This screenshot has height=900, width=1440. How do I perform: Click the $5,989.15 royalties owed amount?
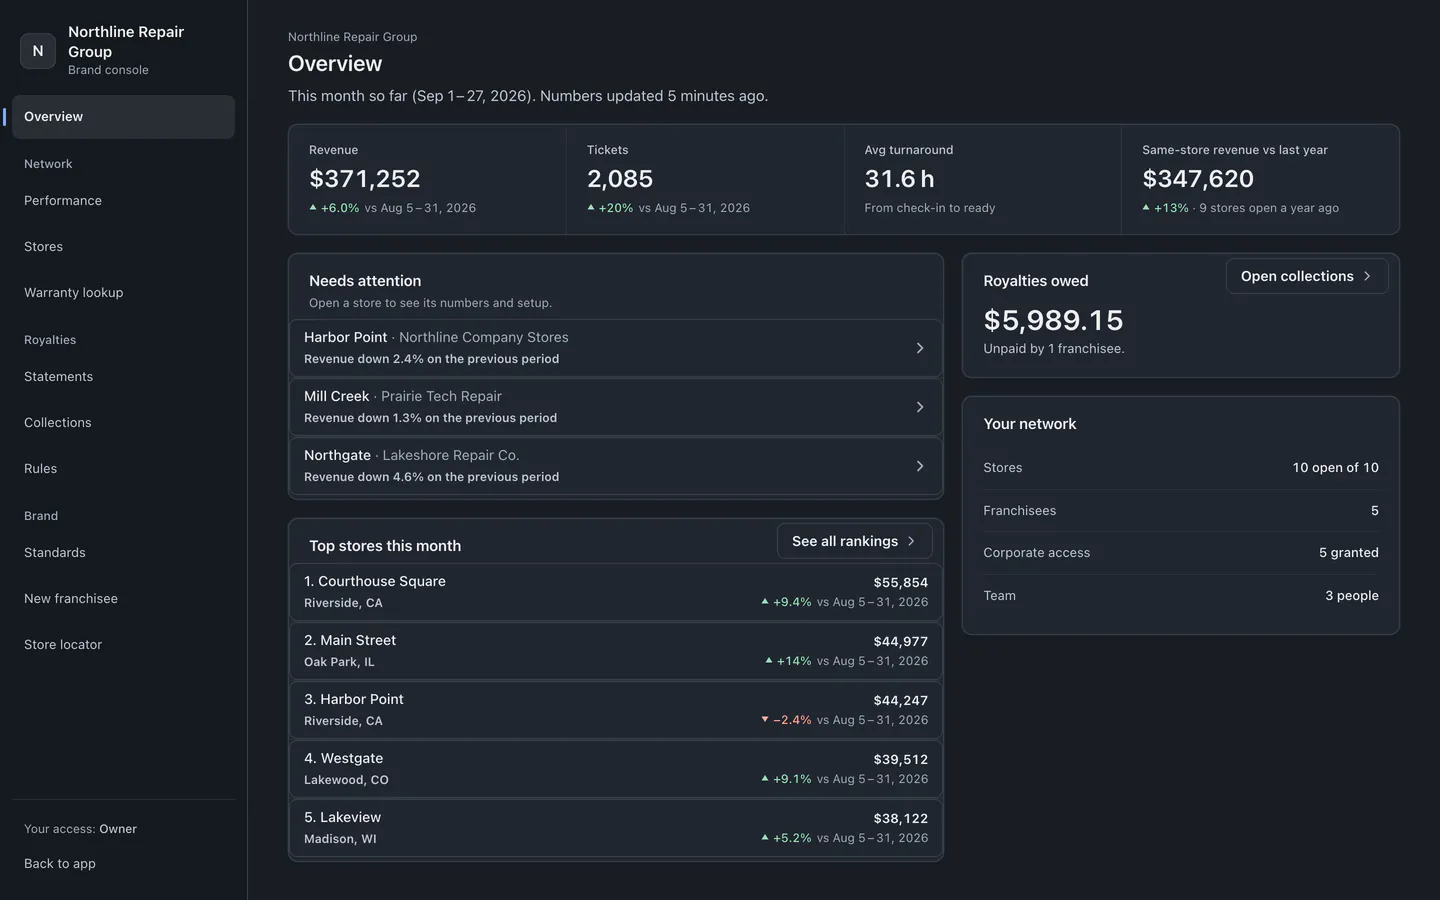(x=1053, y=320)
